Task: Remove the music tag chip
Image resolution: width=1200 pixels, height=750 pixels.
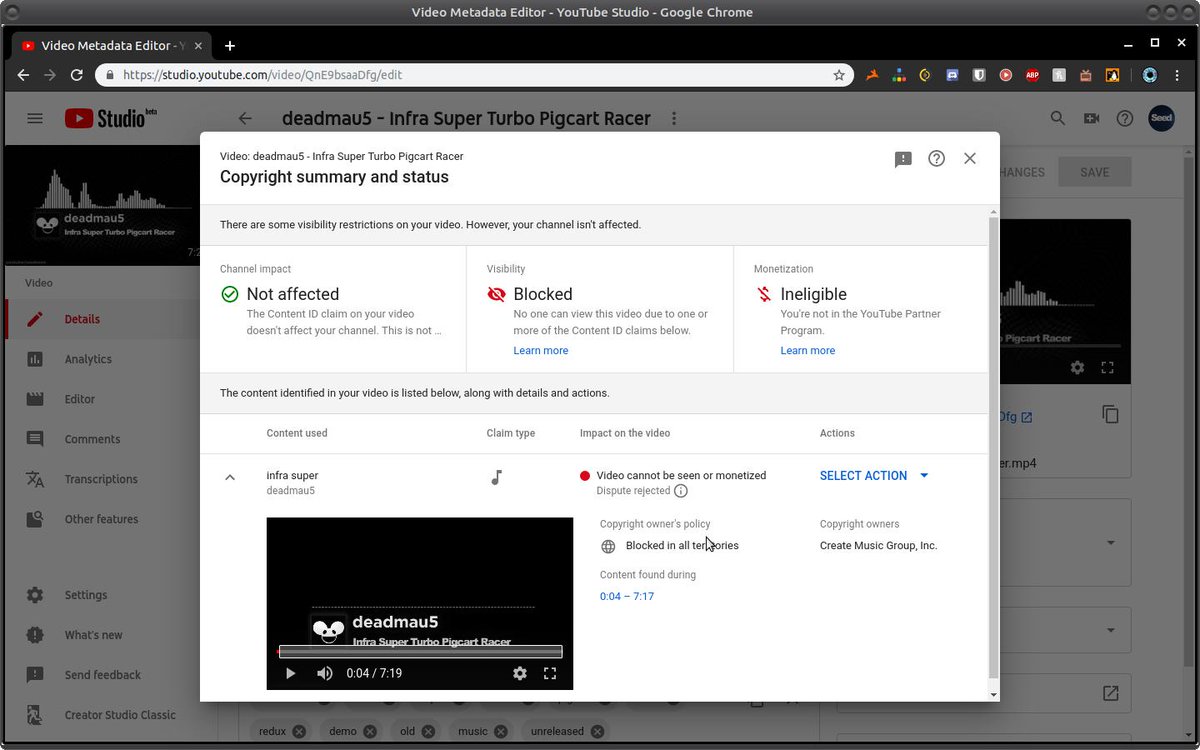Action: (x=501, y=731)
